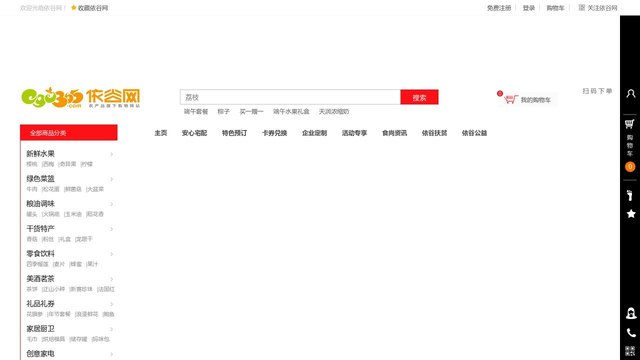Open the 企业定制 nav item
Viewport: 640px width, 360px height.
tap(314, 133)
